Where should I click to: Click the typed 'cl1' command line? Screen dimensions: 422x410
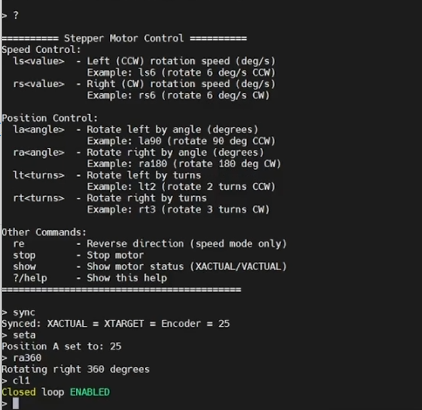coord(21,381)
